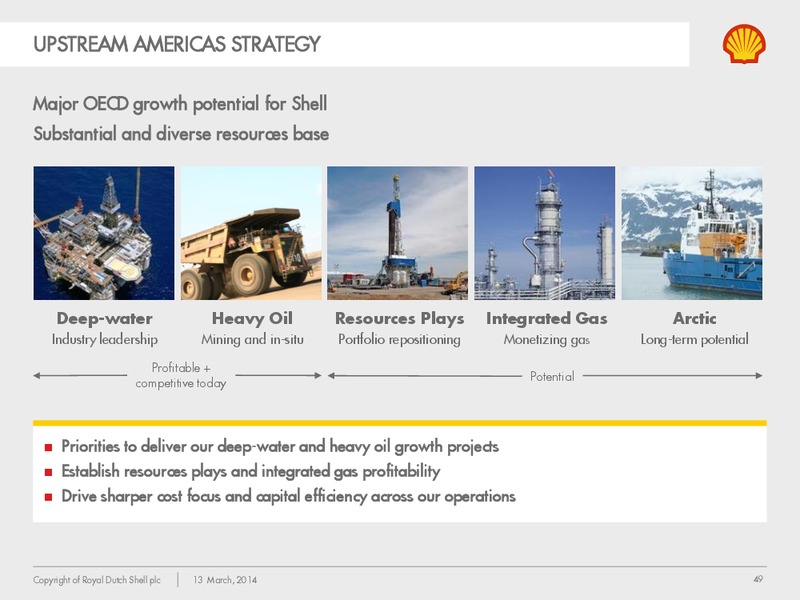Click 'Major OECD growth potential for Shell'
This screenshot has width=800, height=600.
click(180, 104)
